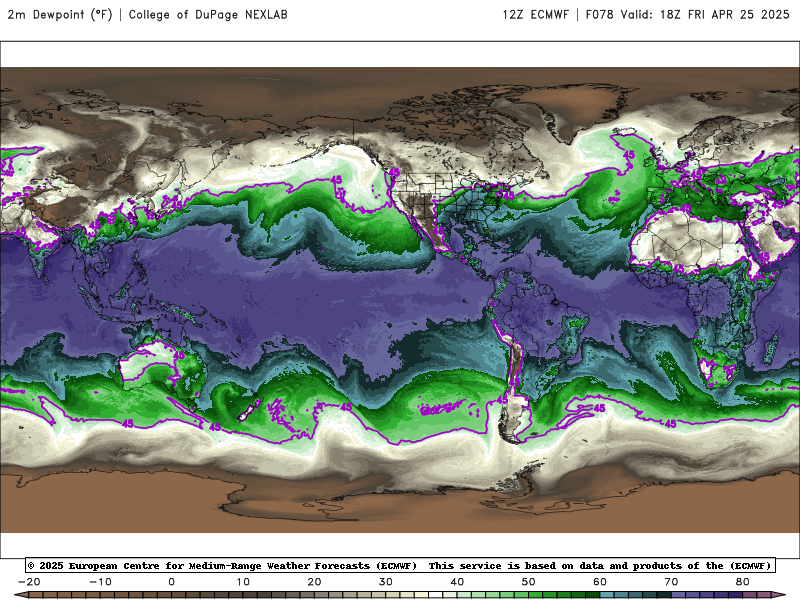Click the 45 contour label inside Australia
Viewport: 800px width, 600px height.
click(179, 355)
